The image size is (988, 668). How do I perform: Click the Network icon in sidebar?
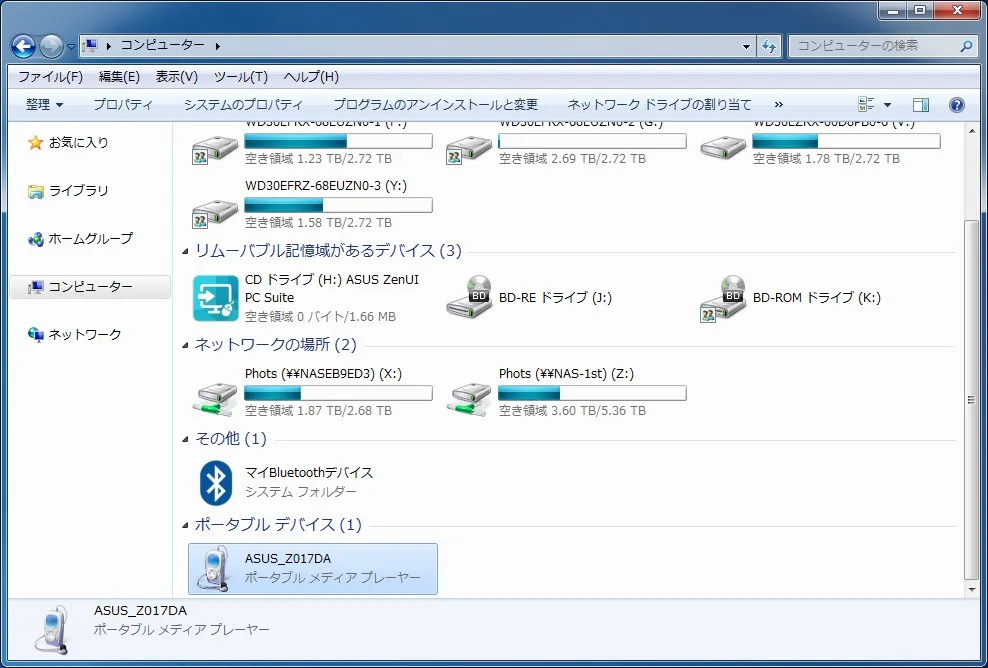point(35,335)
